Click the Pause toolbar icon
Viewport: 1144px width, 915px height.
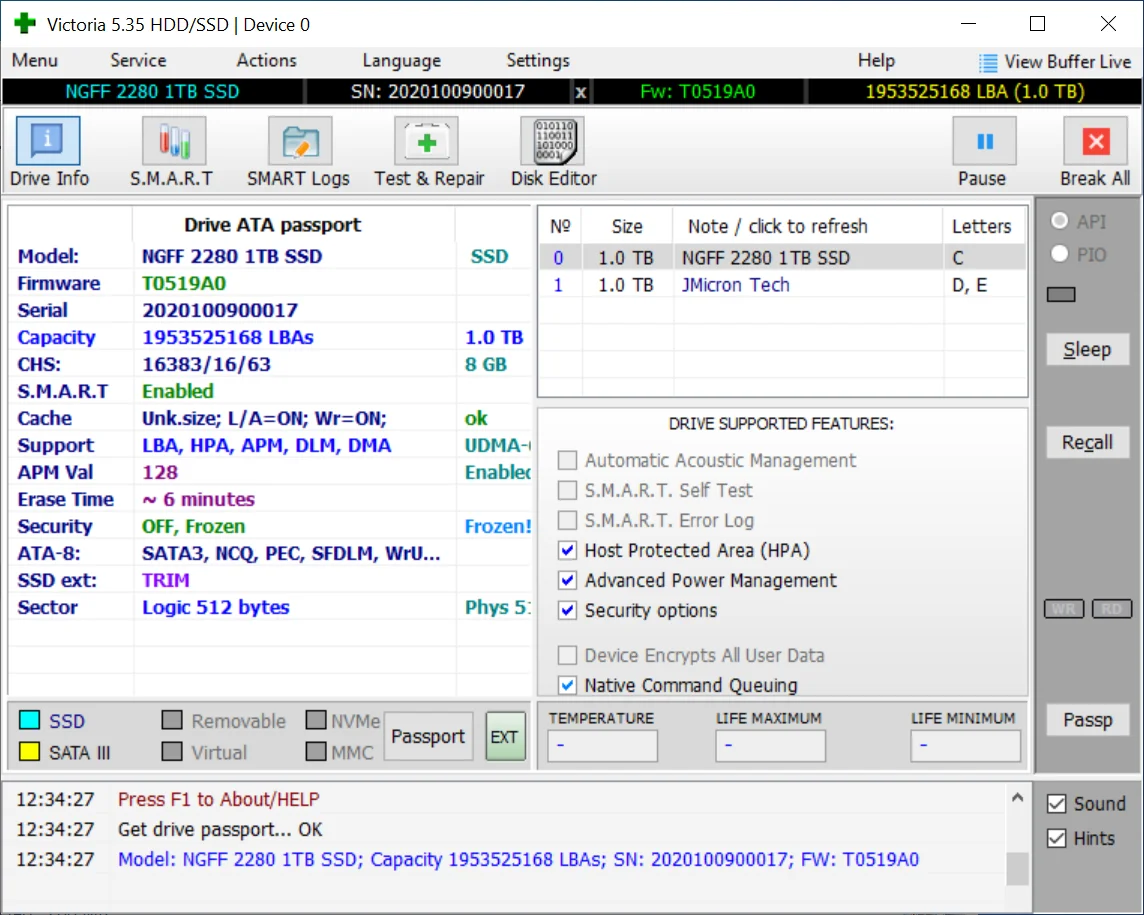tap(983, 141)
